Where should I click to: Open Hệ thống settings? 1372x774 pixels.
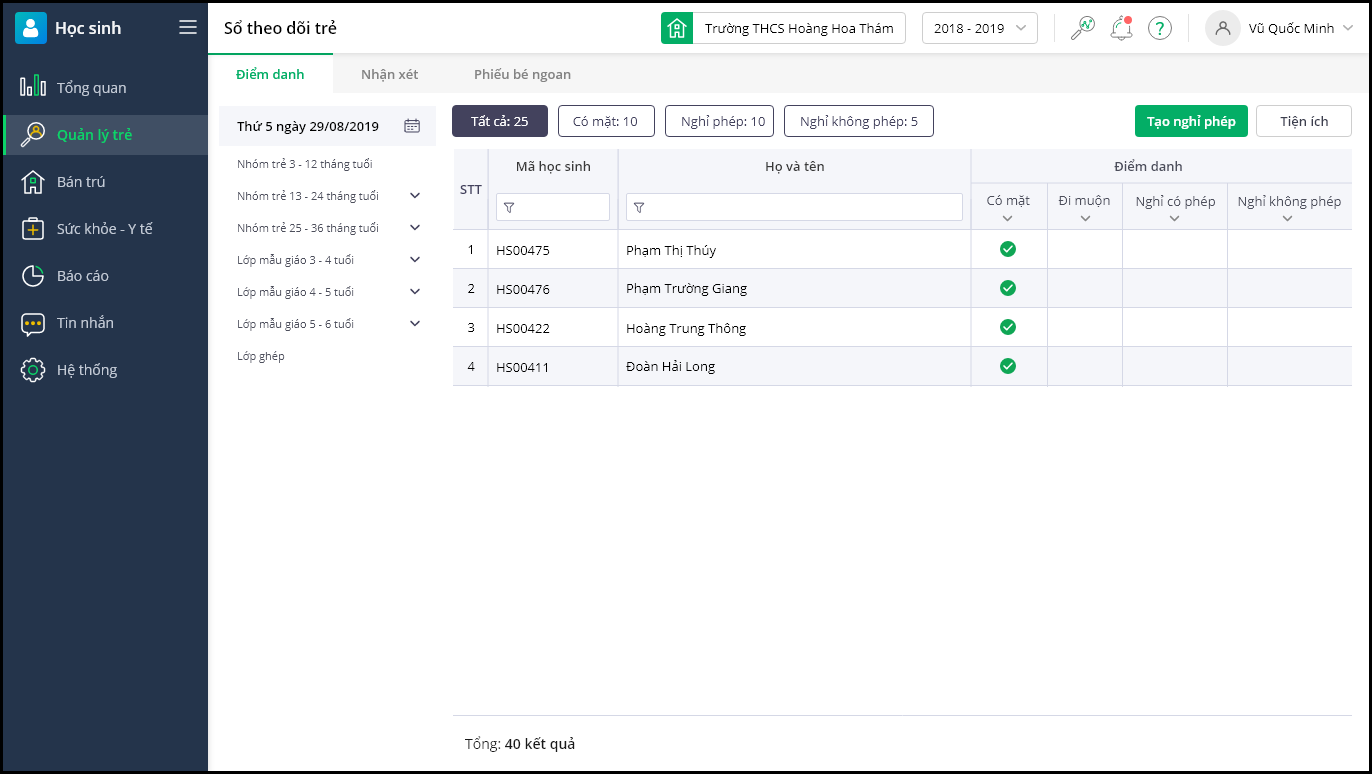tap(86, 370)
